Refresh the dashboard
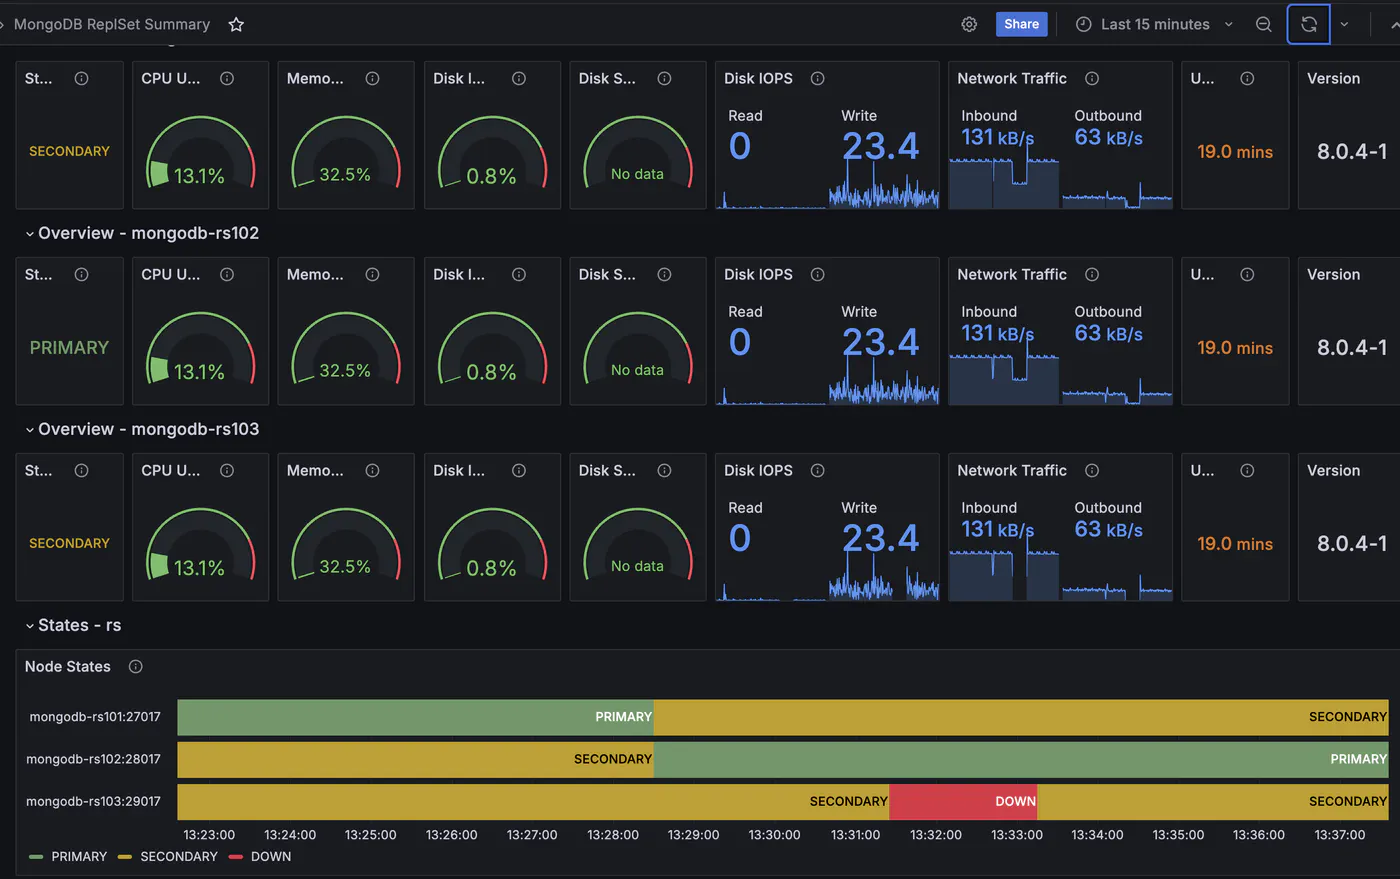The height and width of the screenshot is (879, 1400). [x=1308, y=24]
